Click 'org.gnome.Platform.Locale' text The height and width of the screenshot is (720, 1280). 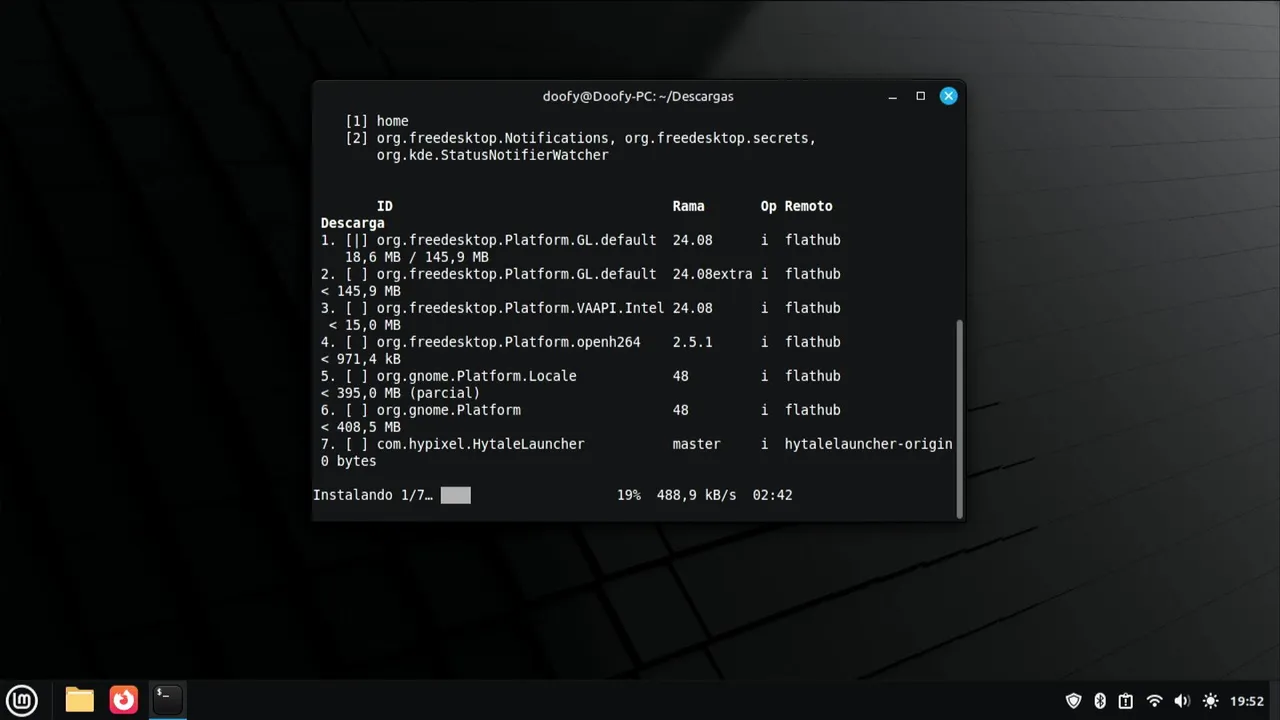click(477, 376)
